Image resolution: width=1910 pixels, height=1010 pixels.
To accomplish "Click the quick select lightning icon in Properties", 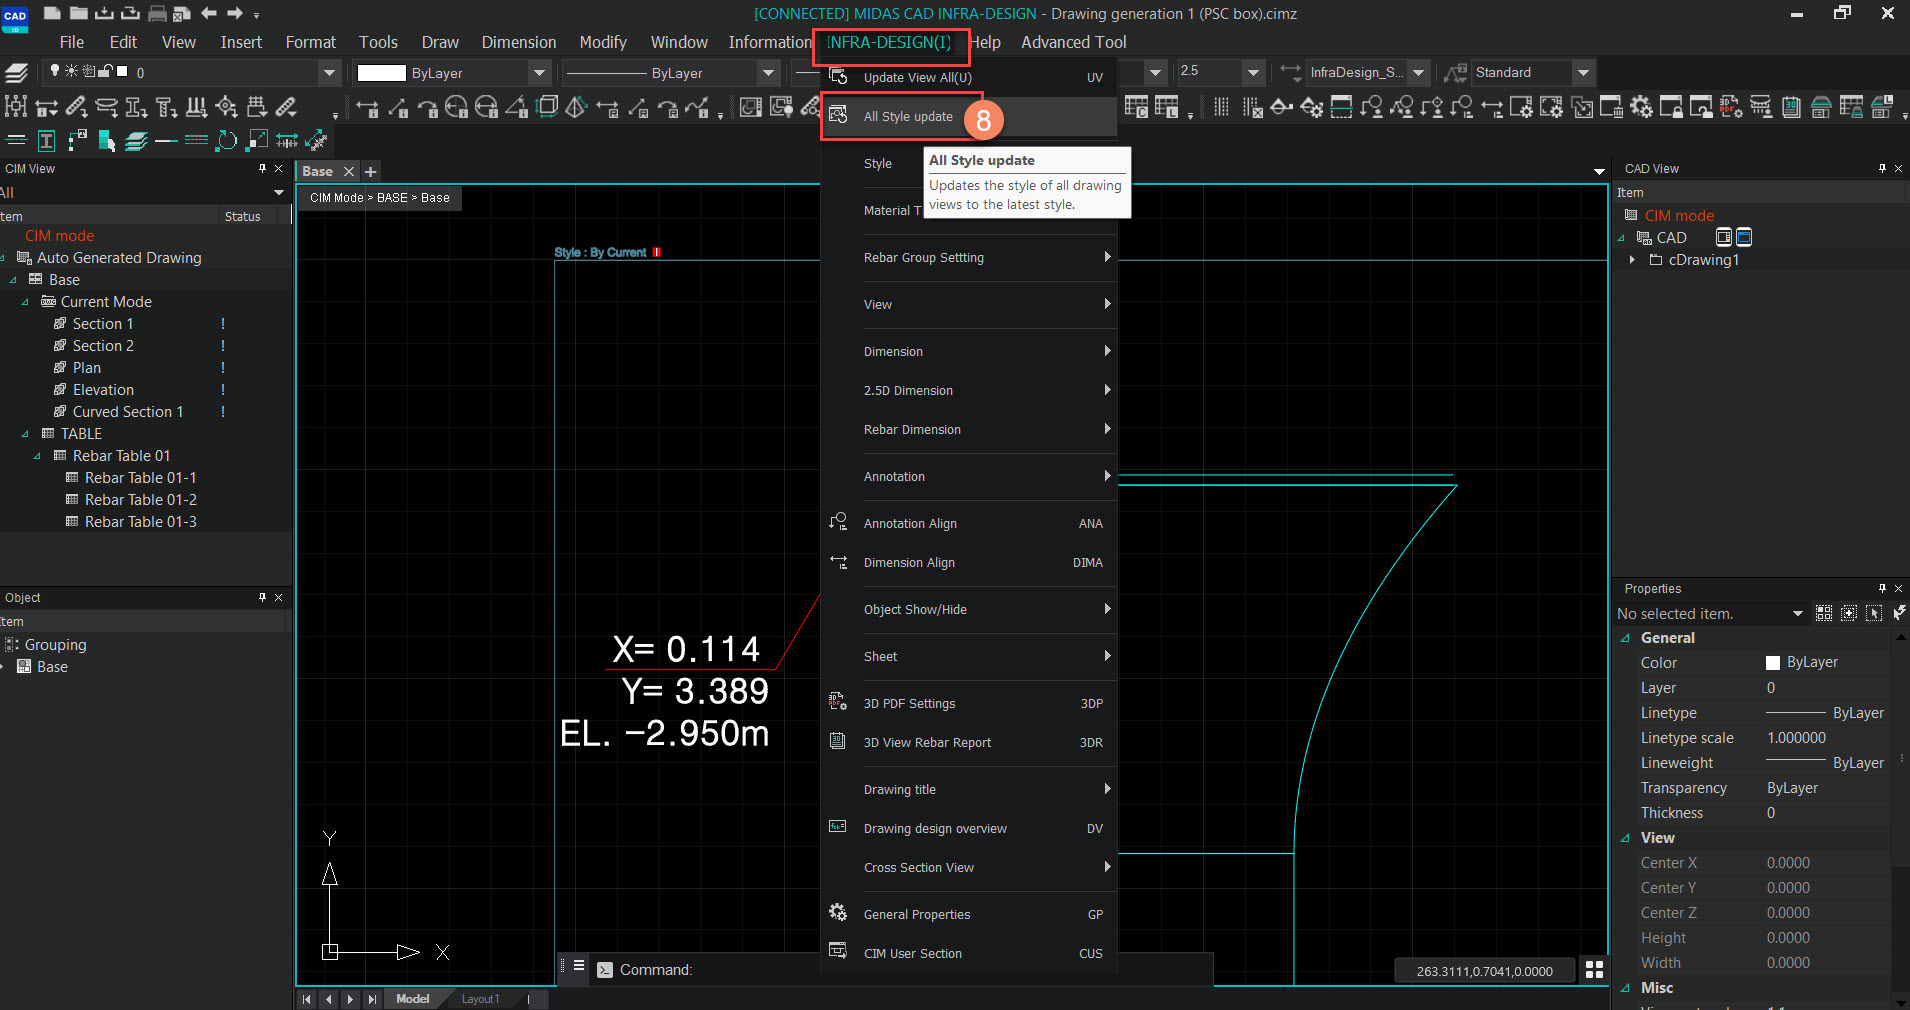I will [x=1899, y=613].
